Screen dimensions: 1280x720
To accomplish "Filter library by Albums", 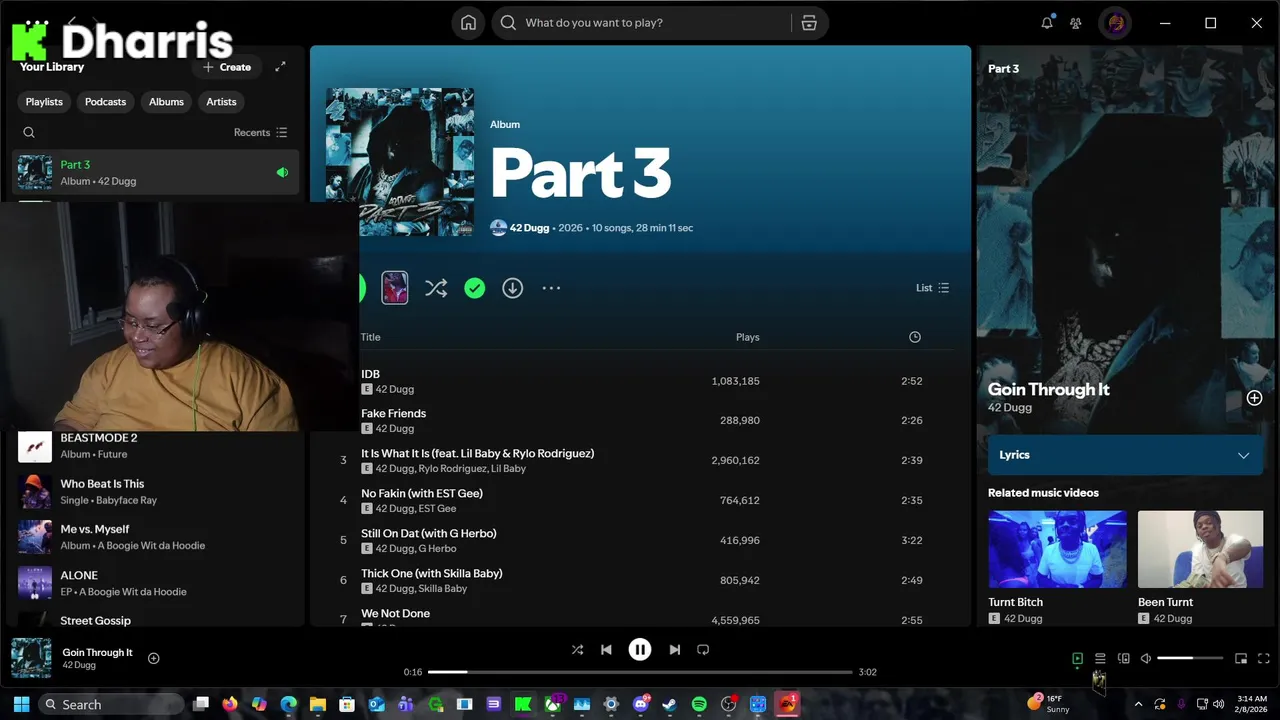I will pyautogui.click(x=166, y=102).
